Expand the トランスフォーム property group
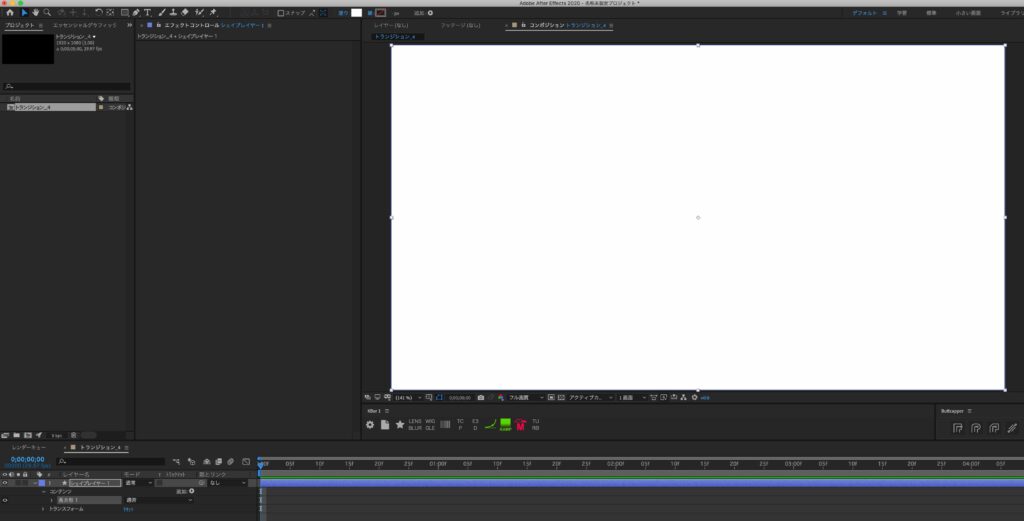 click(x=43, y=509)
